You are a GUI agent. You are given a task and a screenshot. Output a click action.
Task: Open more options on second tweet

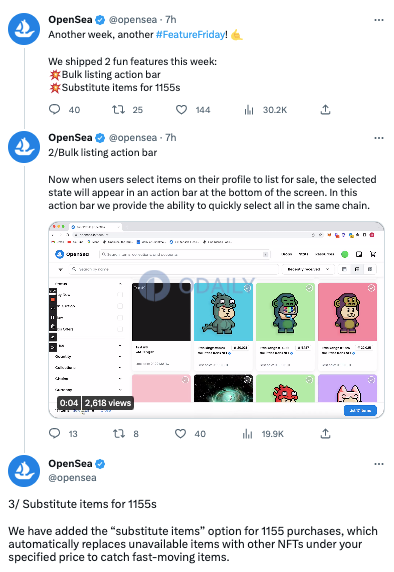point(379,138)
